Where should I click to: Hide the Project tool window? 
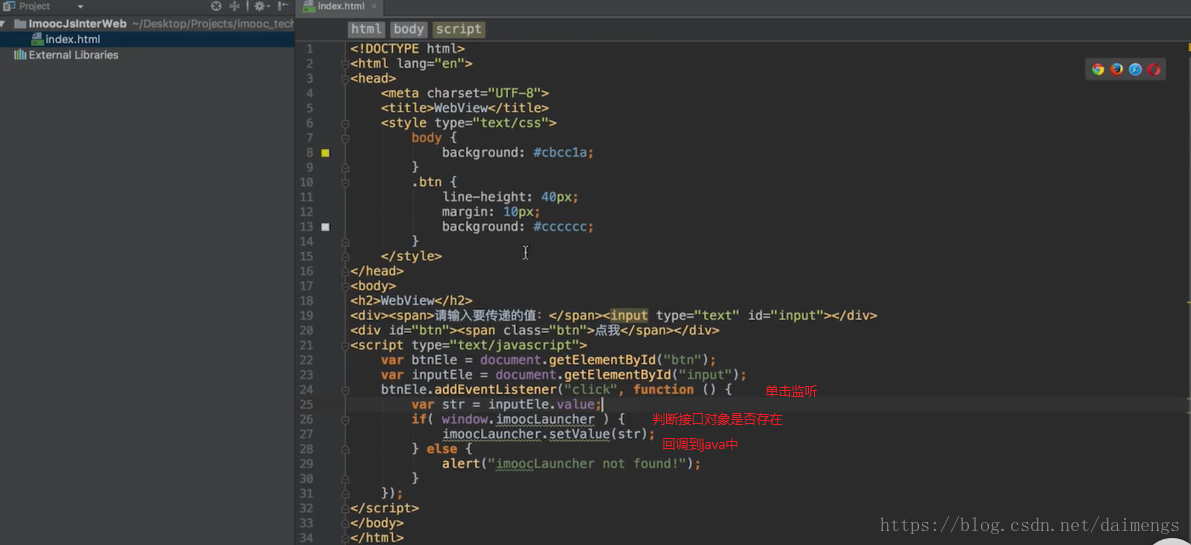[x=282, y=6]
